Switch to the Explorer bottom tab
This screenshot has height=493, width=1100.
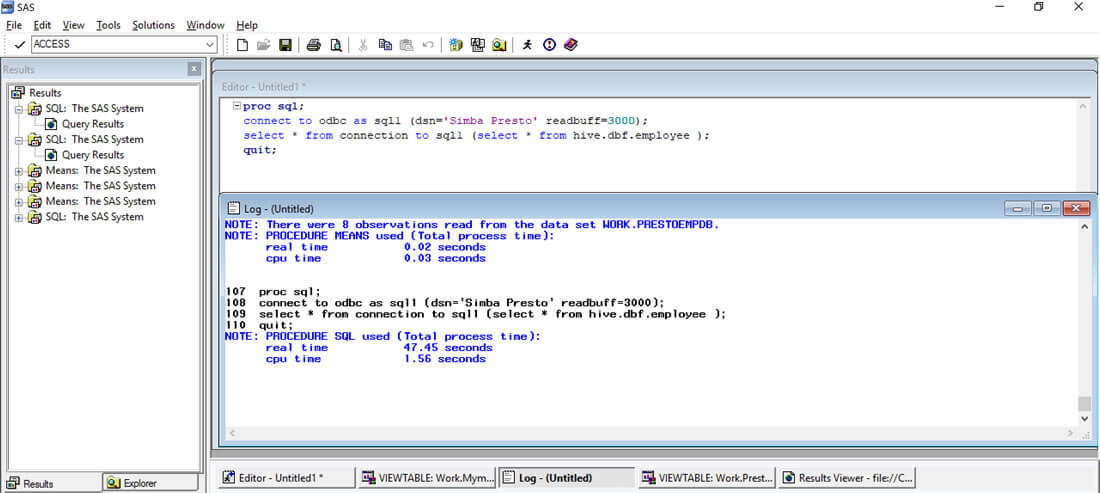pos(150,482)
